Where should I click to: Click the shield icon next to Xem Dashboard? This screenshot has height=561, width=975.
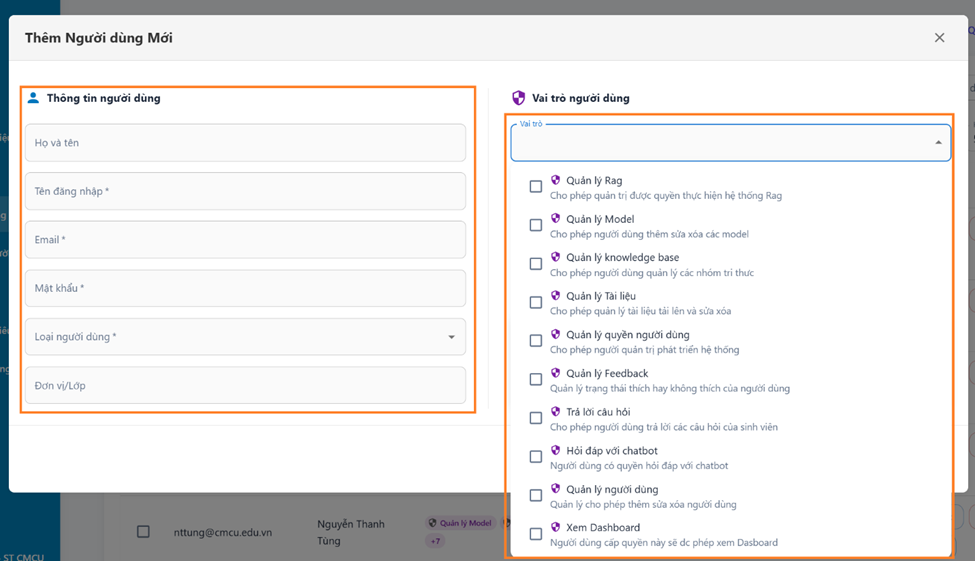556,527
